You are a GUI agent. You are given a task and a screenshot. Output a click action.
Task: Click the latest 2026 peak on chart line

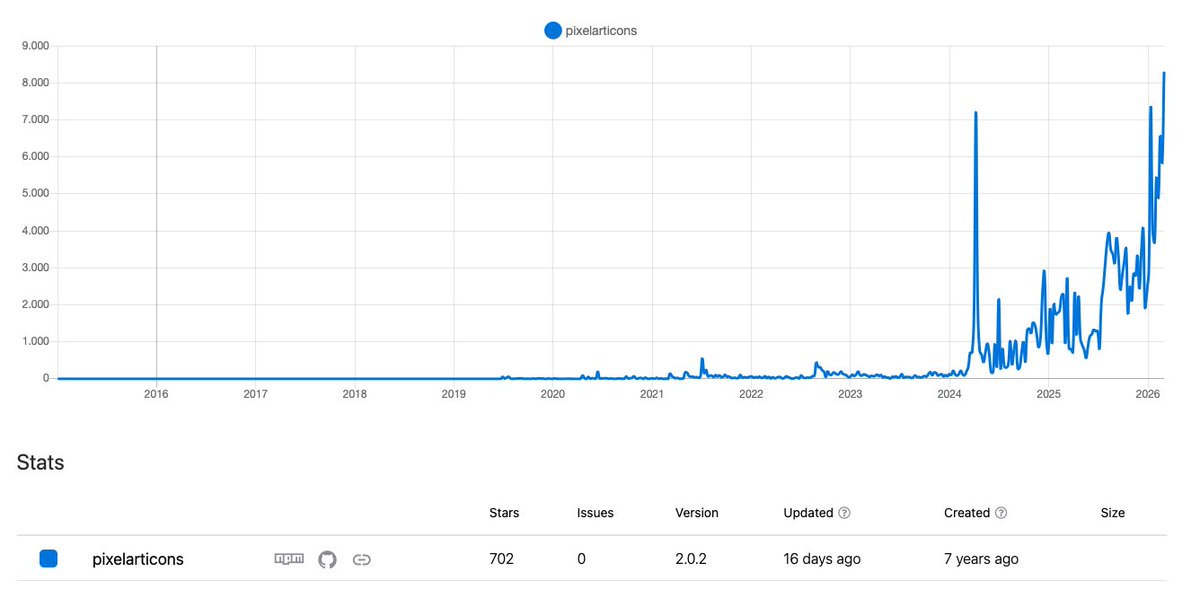click(x=1164, y=73)
